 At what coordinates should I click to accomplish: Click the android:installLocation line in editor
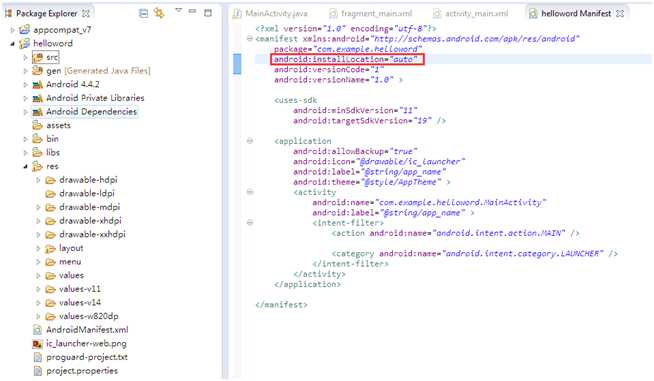tap(346, 59)
